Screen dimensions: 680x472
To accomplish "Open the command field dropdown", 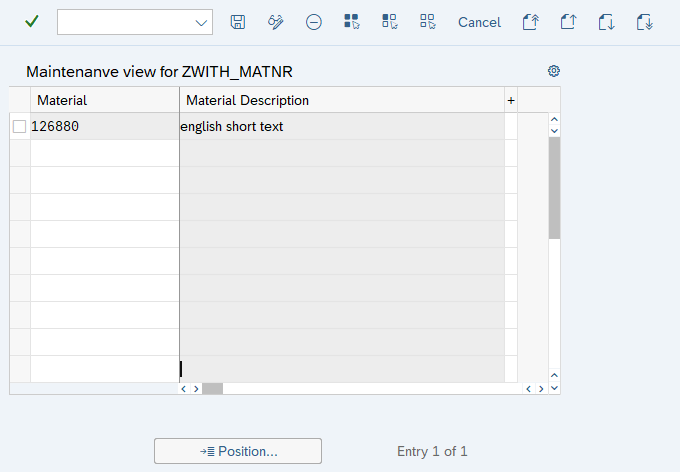I will [201, 22].
